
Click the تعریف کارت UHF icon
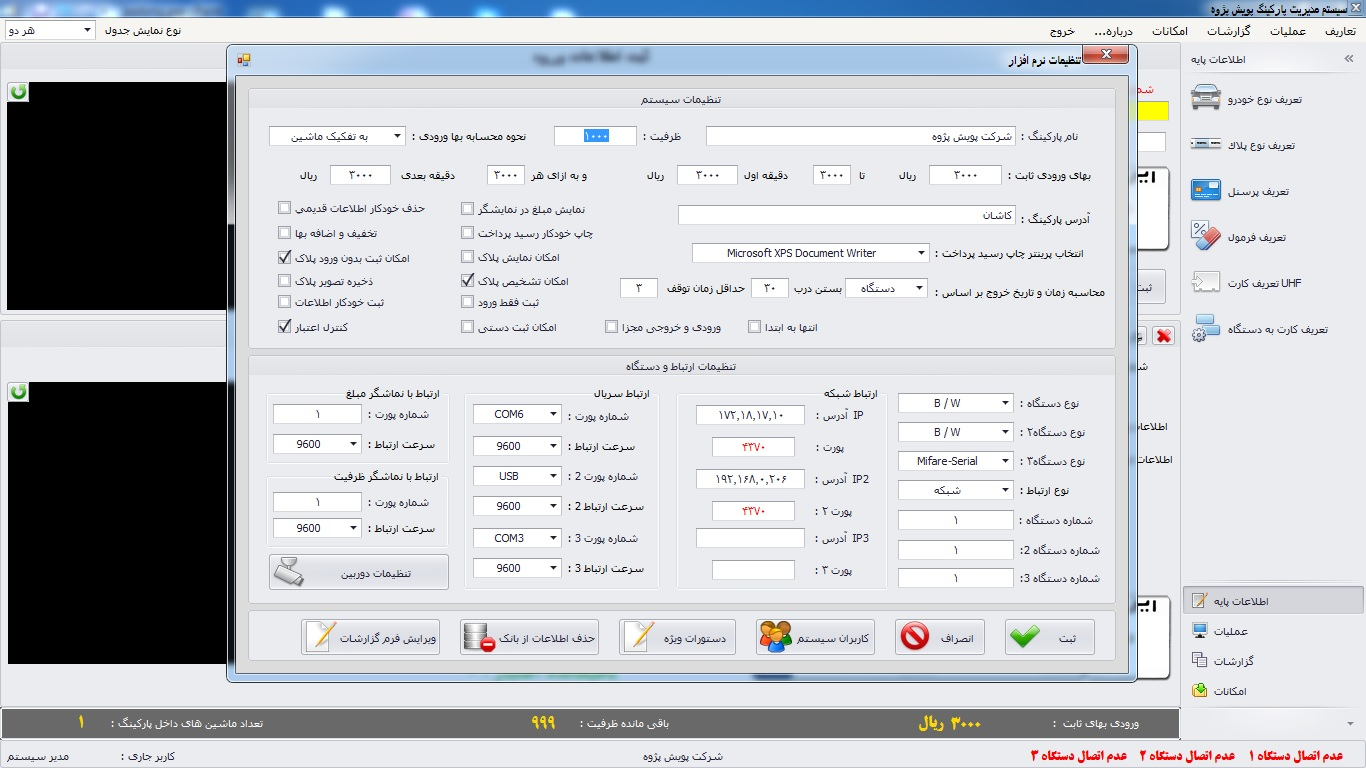coord(1207,283)
